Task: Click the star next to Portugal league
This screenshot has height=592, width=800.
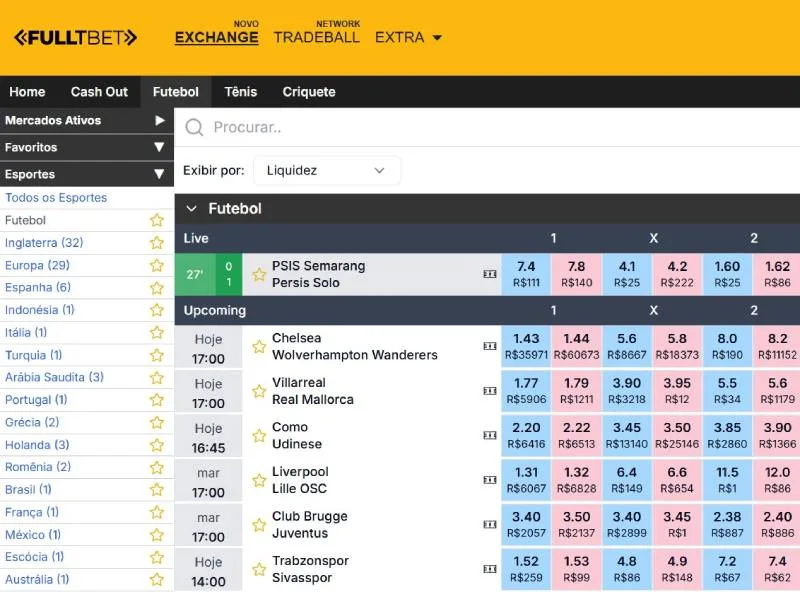Action: (x=155, y=399)
